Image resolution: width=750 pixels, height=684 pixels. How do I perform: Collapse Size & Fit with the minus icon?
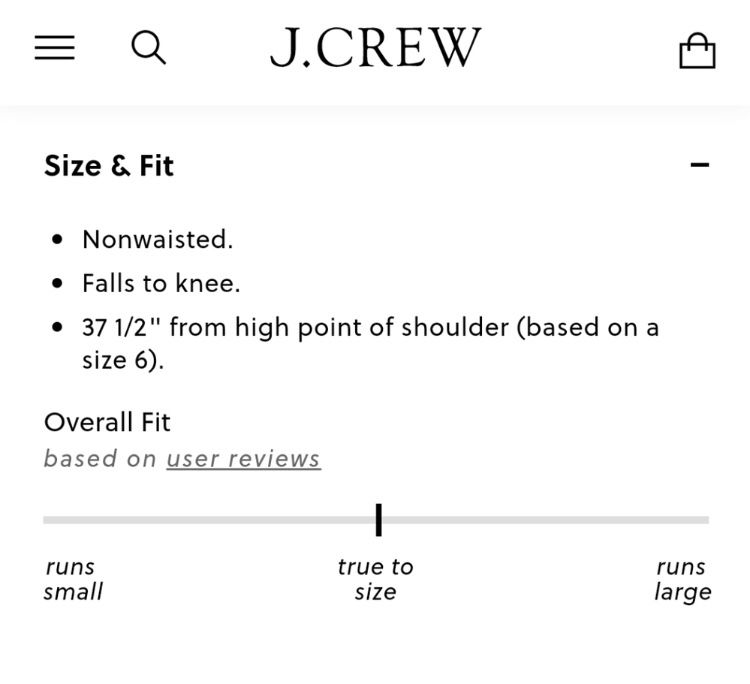(699, 165)
